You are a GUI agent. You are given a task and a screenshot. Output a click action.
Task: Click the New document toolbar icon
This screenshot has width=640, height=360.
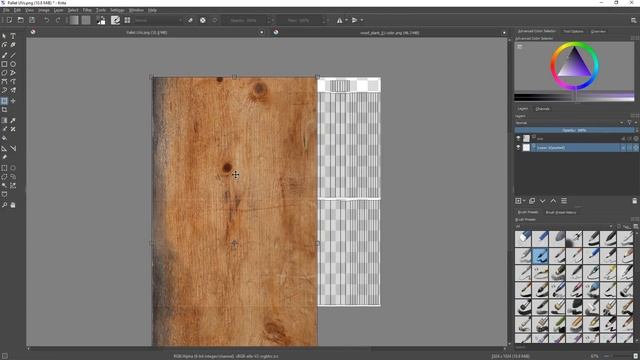pyautogui.click(x=9, y=20)
